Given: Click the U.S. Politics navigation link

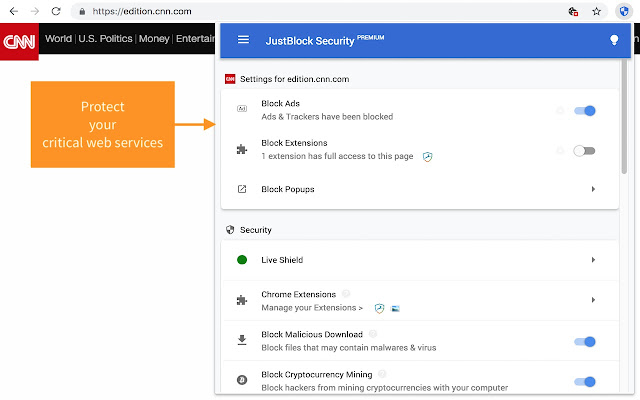Looking at the screenshot, I should point(106,39).
